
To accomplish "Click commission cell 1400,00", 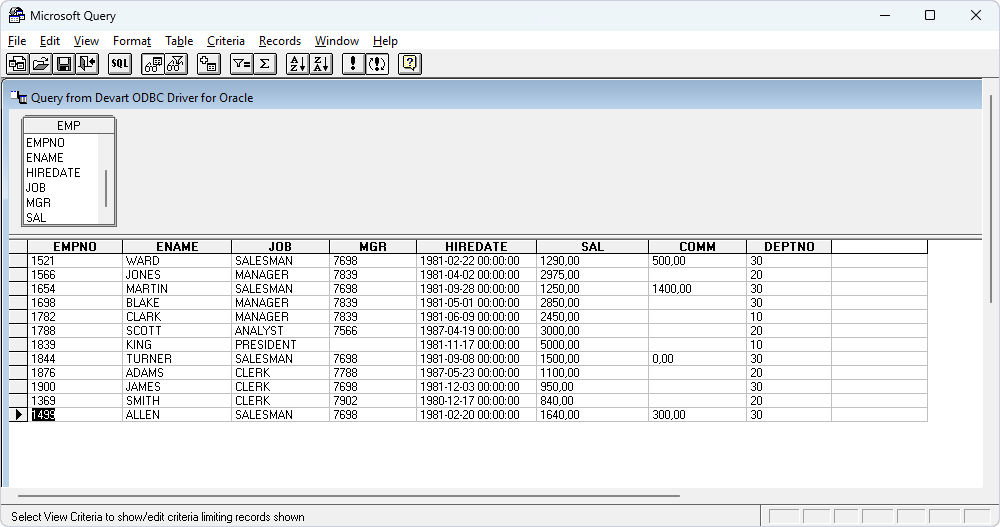I will coord(698,289).
